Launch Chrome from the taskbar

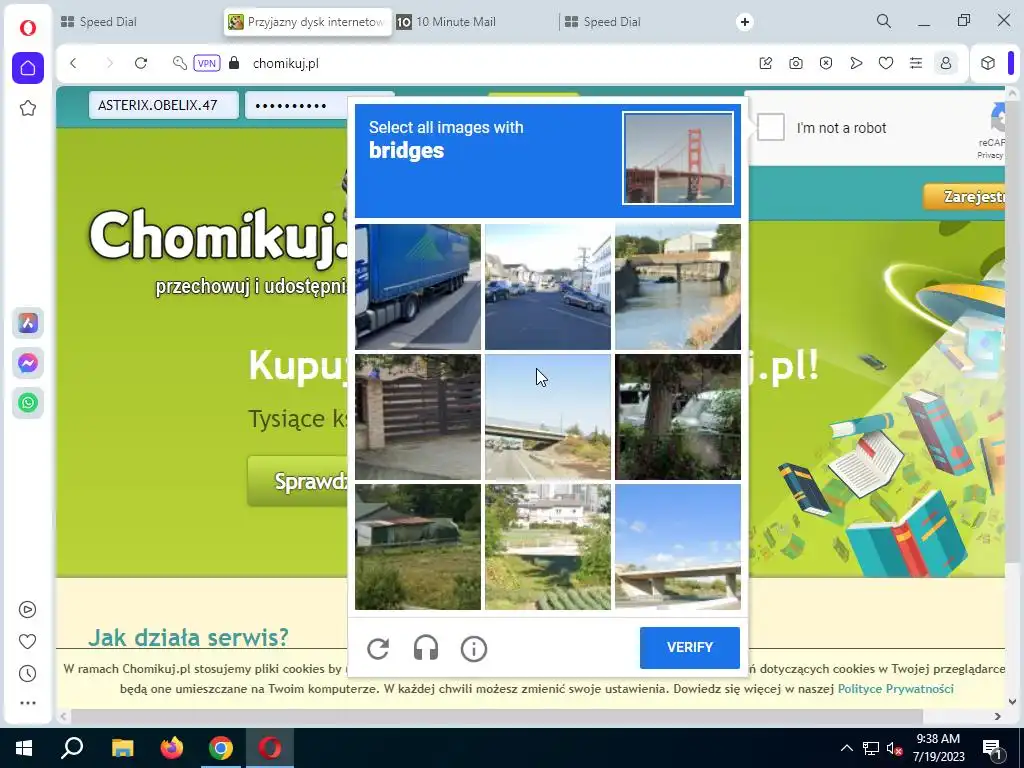click(221, 748)
